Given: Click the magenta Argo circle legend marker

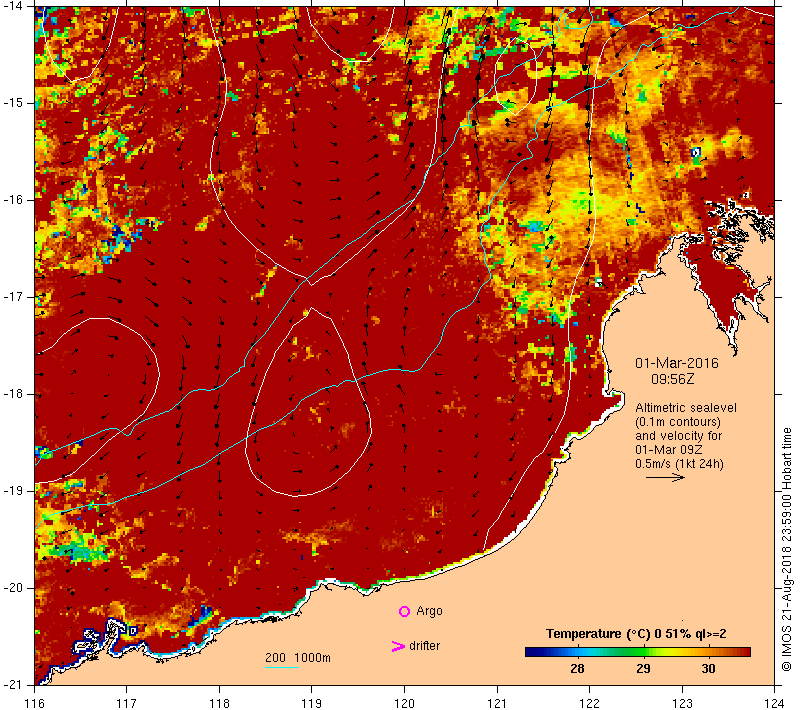Looking at the screenshot, I should pyautogui.click(x=404, y=611).
